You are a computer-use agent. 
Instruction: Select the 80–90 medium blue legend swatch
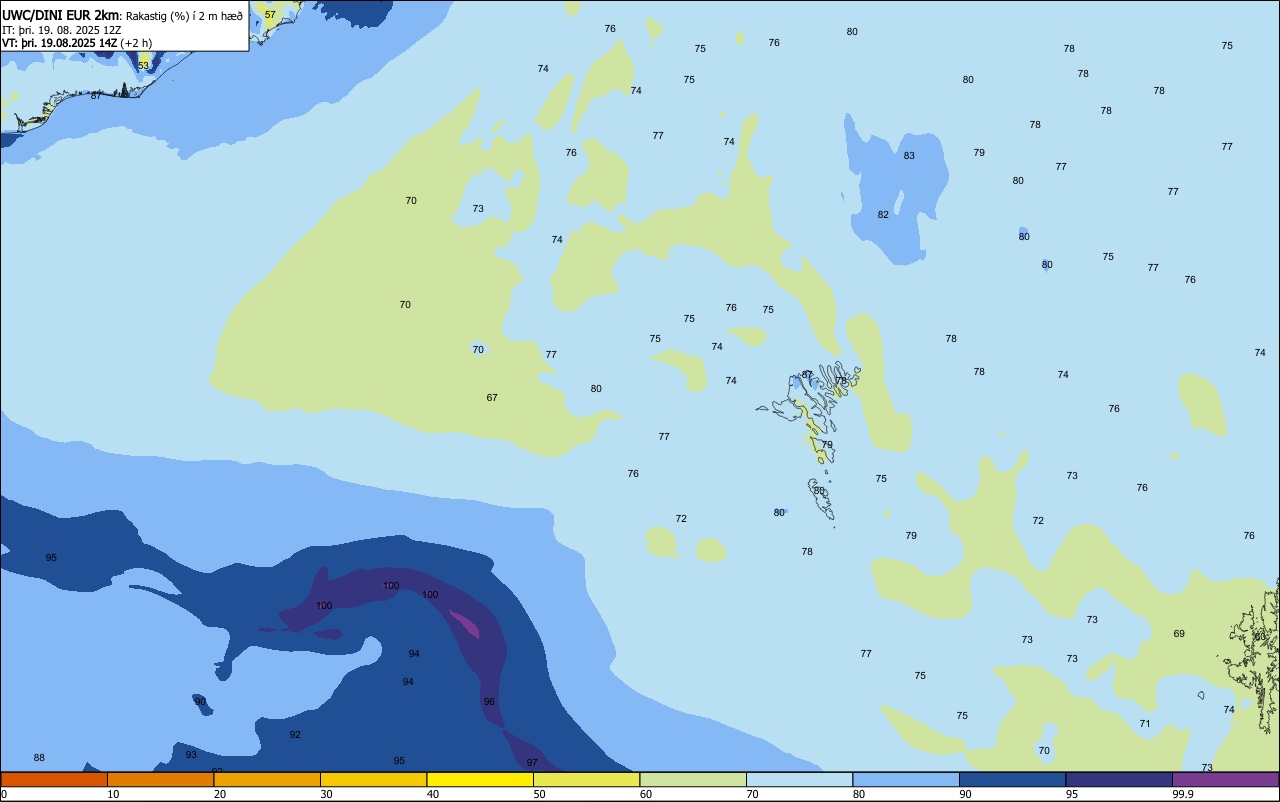(906, 779)
